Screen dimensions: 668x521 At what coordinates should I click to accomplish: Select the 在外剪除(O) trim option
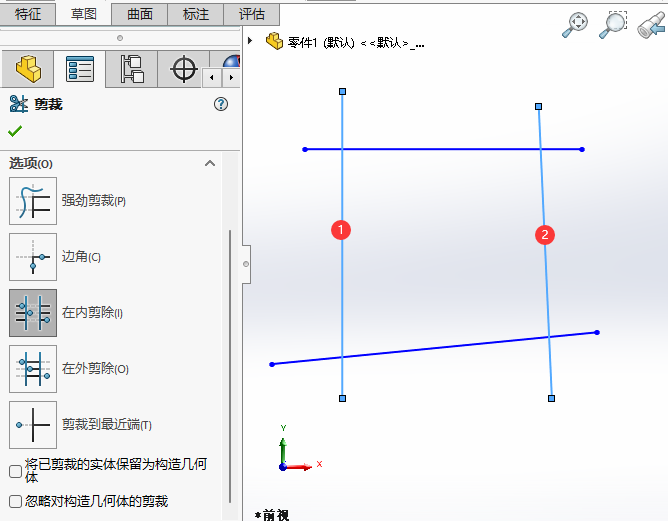pyautogui.click(x=33, y=369)
